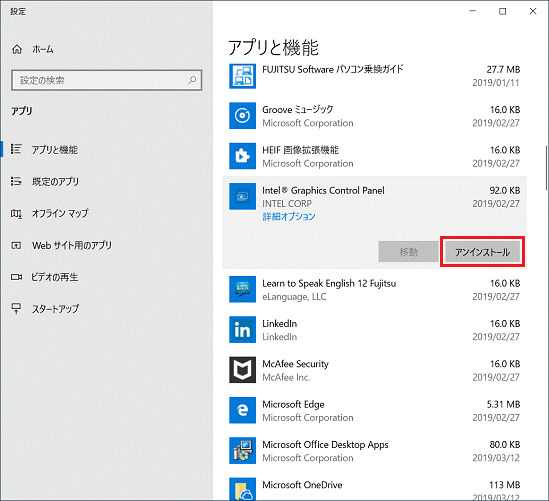Minimize the 設定 window

[x=472, y=12]
